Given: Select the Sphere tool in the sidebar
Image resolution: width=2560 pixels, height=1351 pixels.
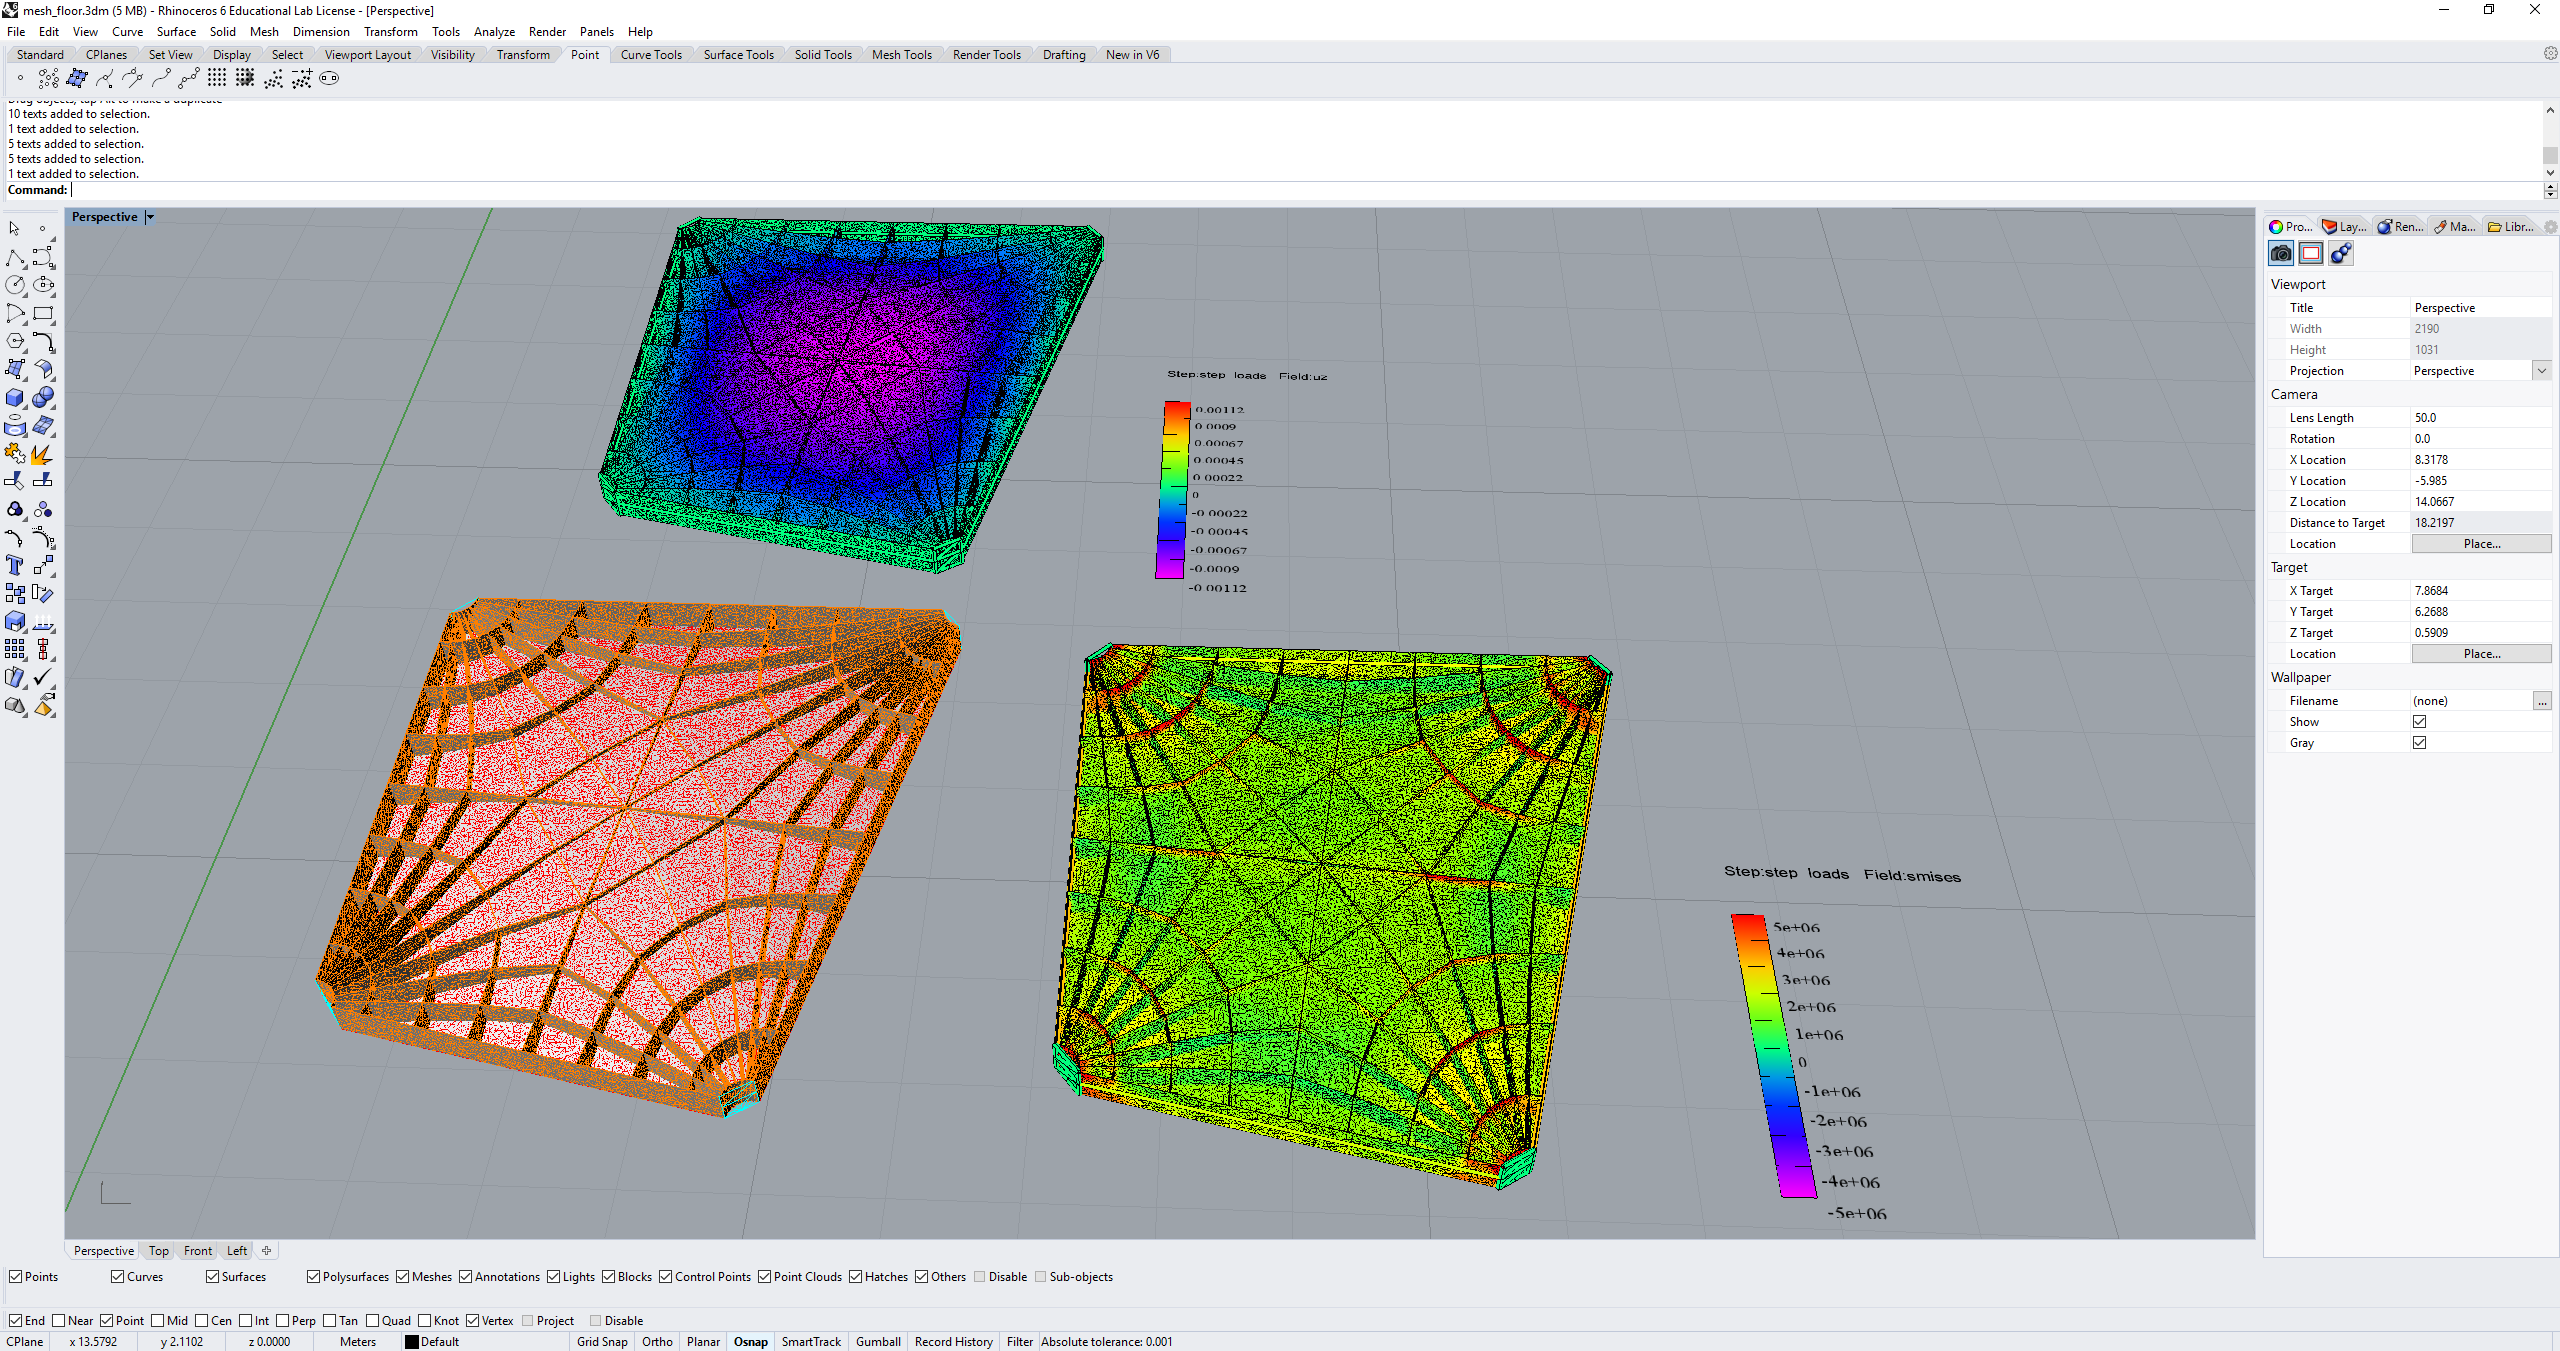Looking at the screenshot, I should click(44, 396).
